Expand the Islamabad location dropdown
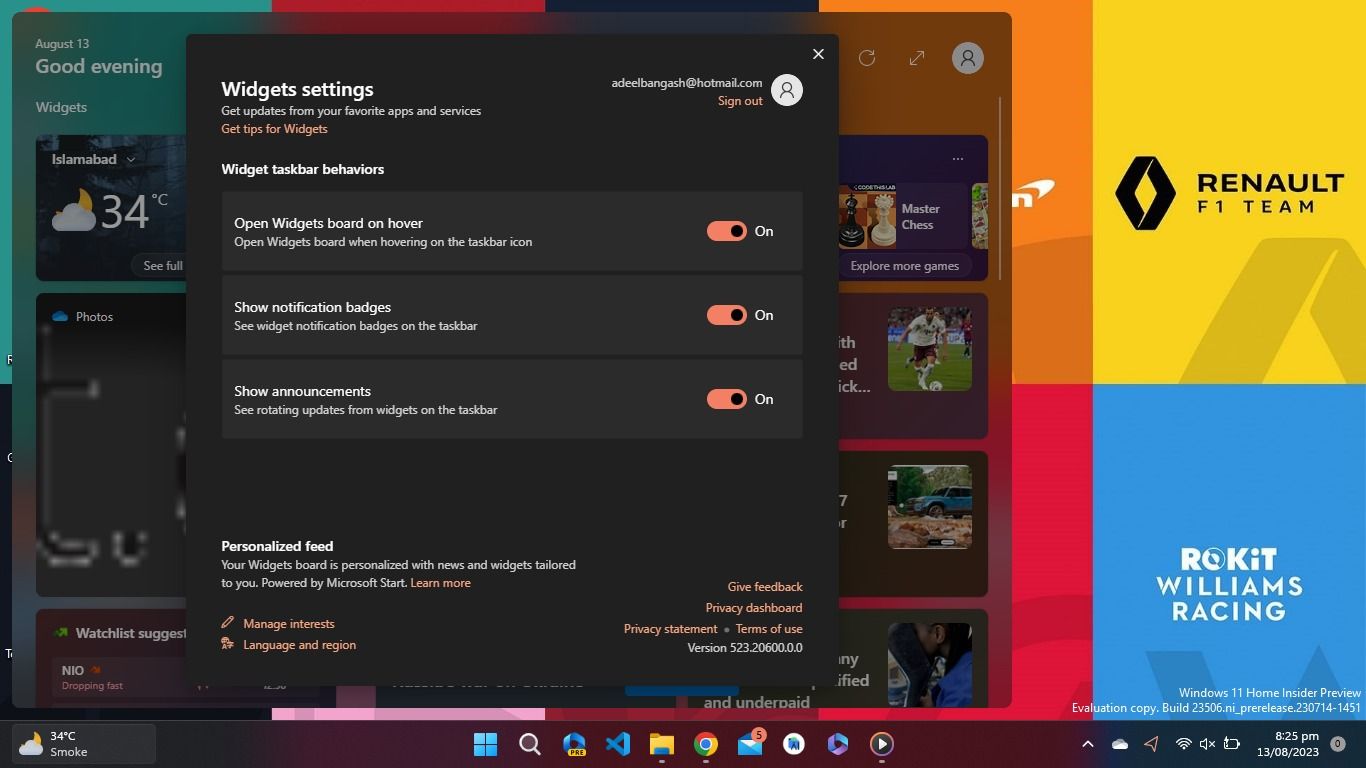The image size is (1366, 768). click(130, 159)
